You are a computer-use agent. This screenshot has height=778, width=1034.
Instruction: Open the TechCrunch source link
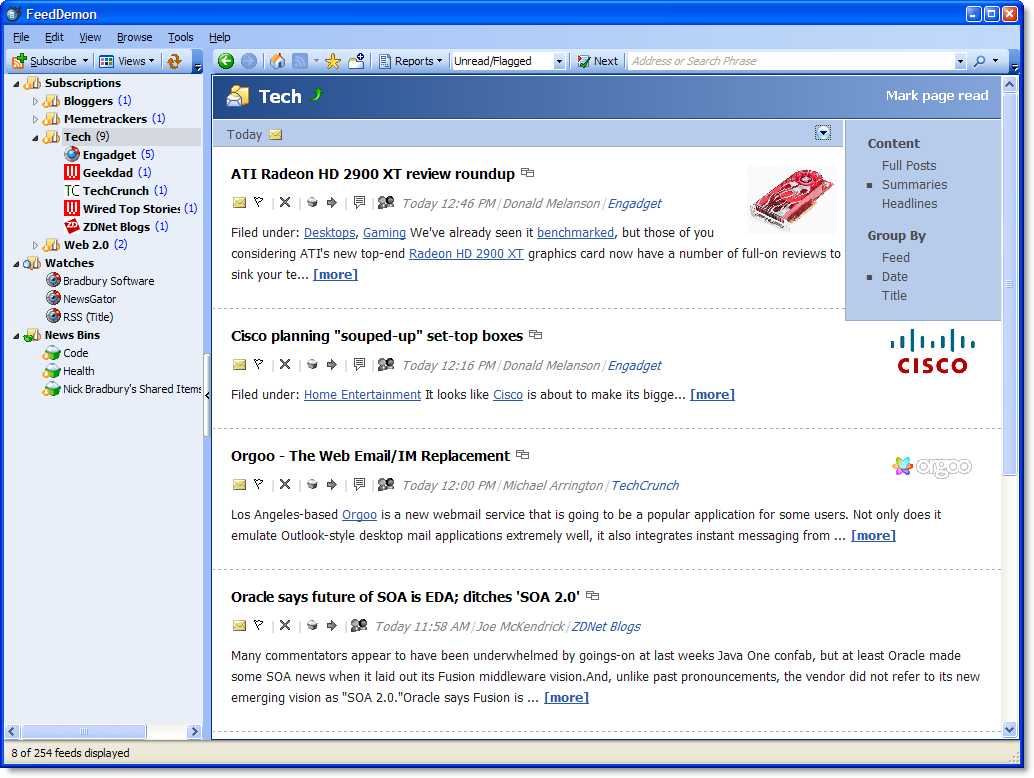645,486
